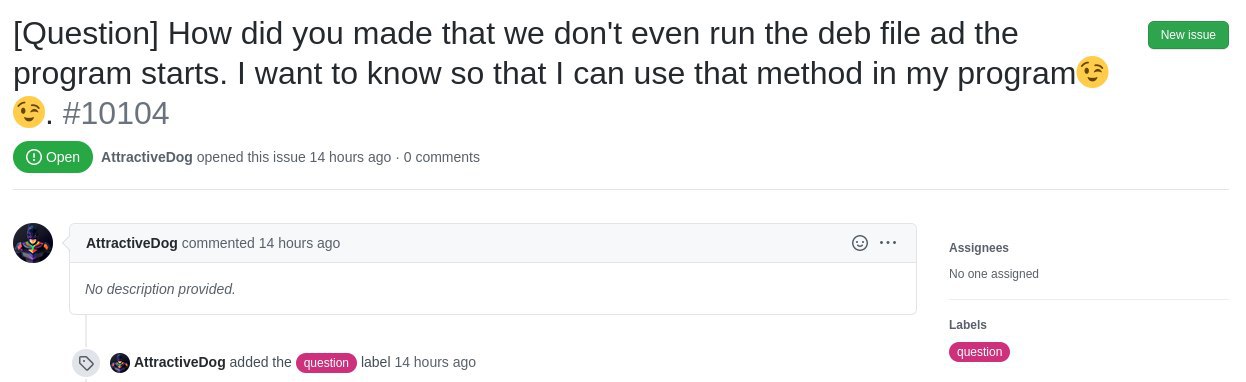Click question label in timeline event
Viewport: 1246px width, 382px height.
tap(326, 363)
